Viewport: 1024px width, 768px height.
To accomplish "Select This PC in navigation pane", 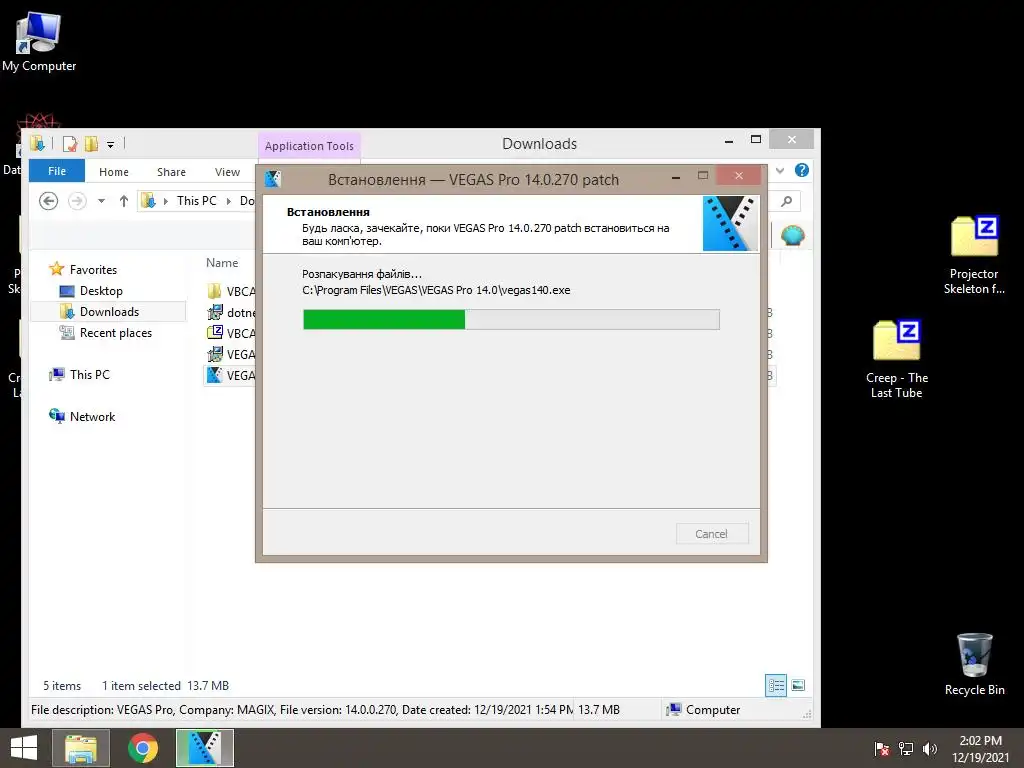I will point(89,374).
